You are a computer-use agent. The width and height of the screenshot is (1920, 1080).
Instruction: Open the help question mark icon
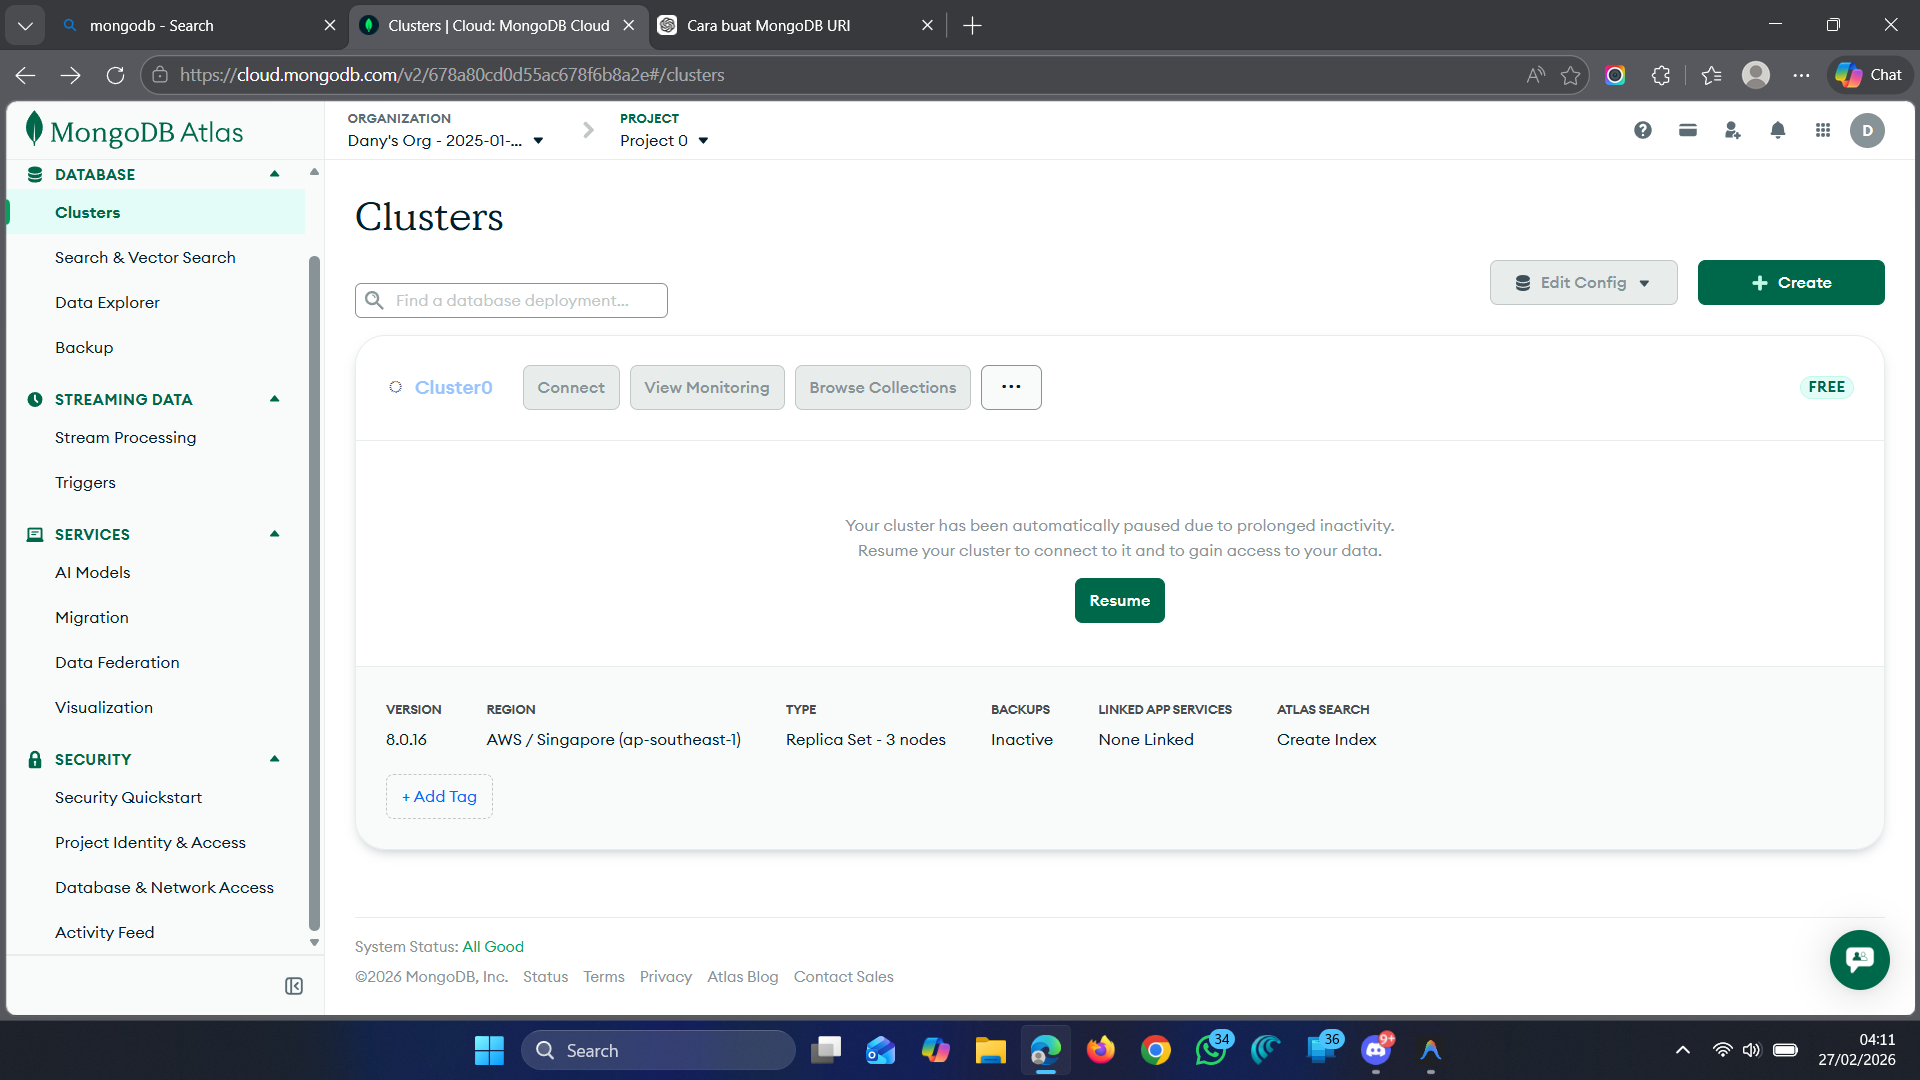point(1642,130)
